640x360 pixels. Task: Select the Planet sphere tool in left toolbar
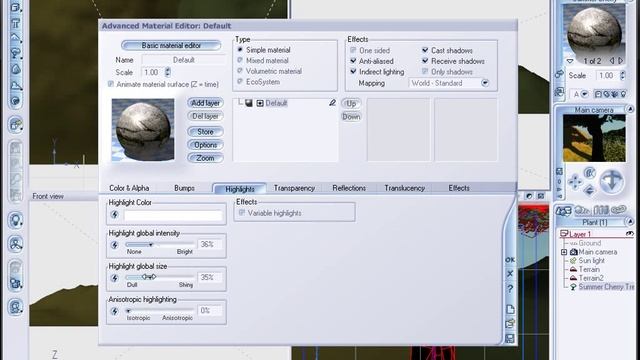pyautogui.click(x=16, y=101)
